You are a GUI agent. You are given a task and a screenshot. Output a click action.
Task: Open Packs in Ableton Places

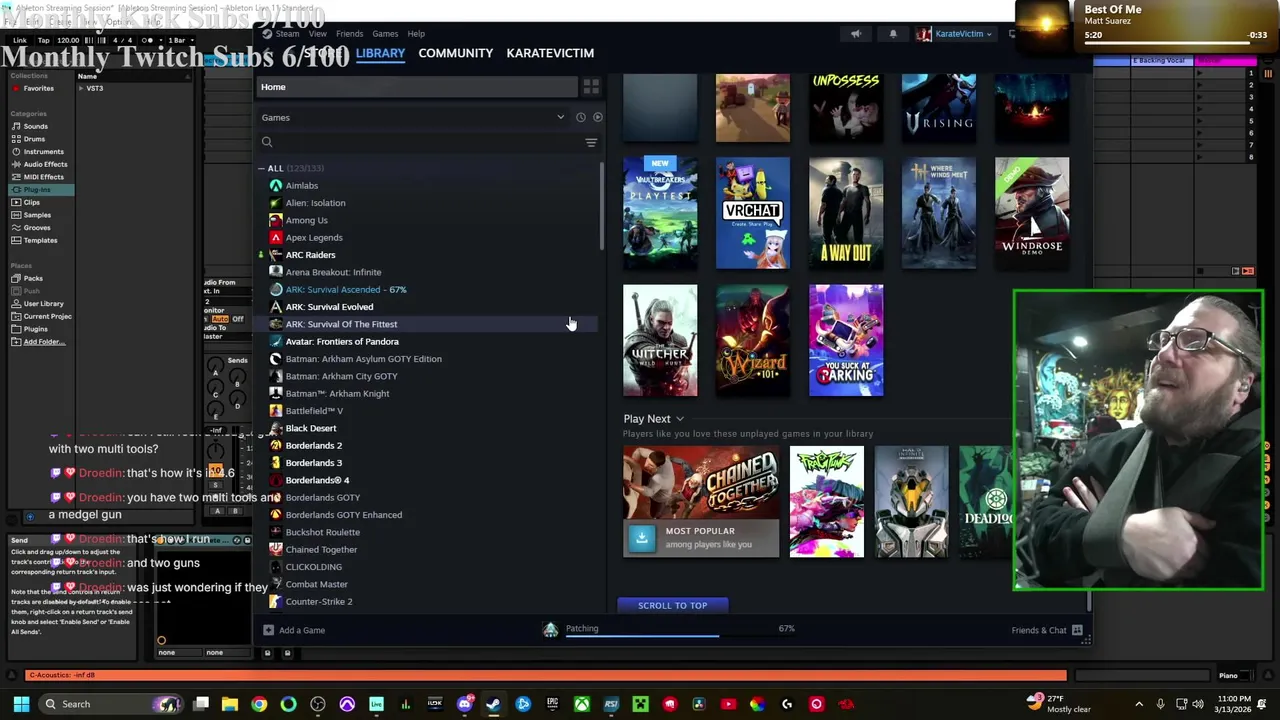point(33,278)
